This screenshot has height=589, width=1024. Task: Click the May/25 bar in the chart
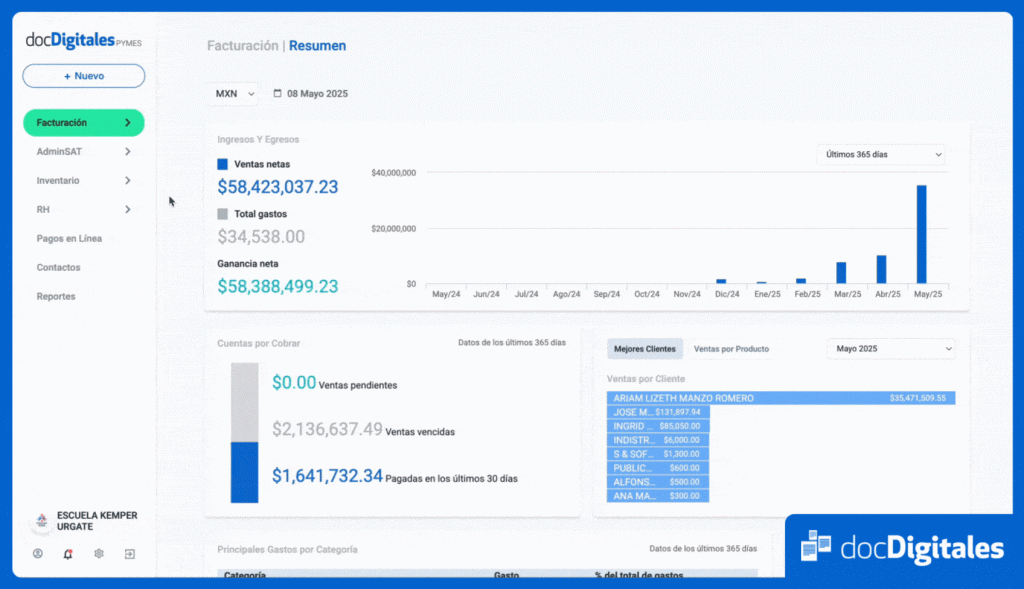point(921,235)
